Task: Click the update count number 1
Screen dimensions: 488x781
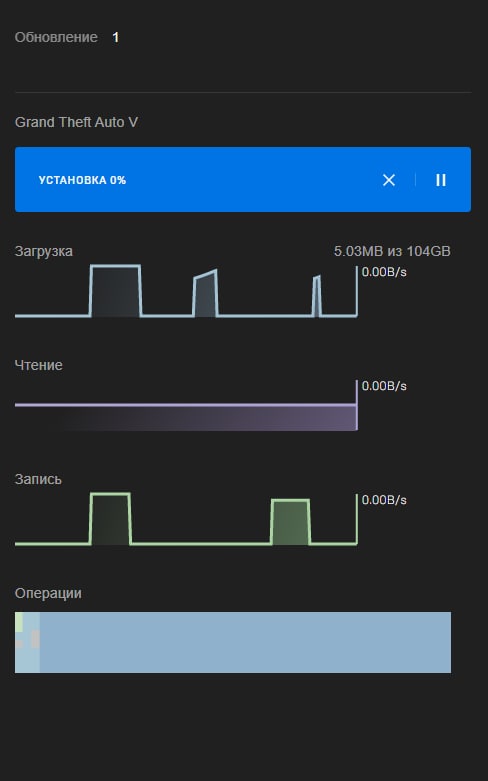Action: tap(116, 37)
